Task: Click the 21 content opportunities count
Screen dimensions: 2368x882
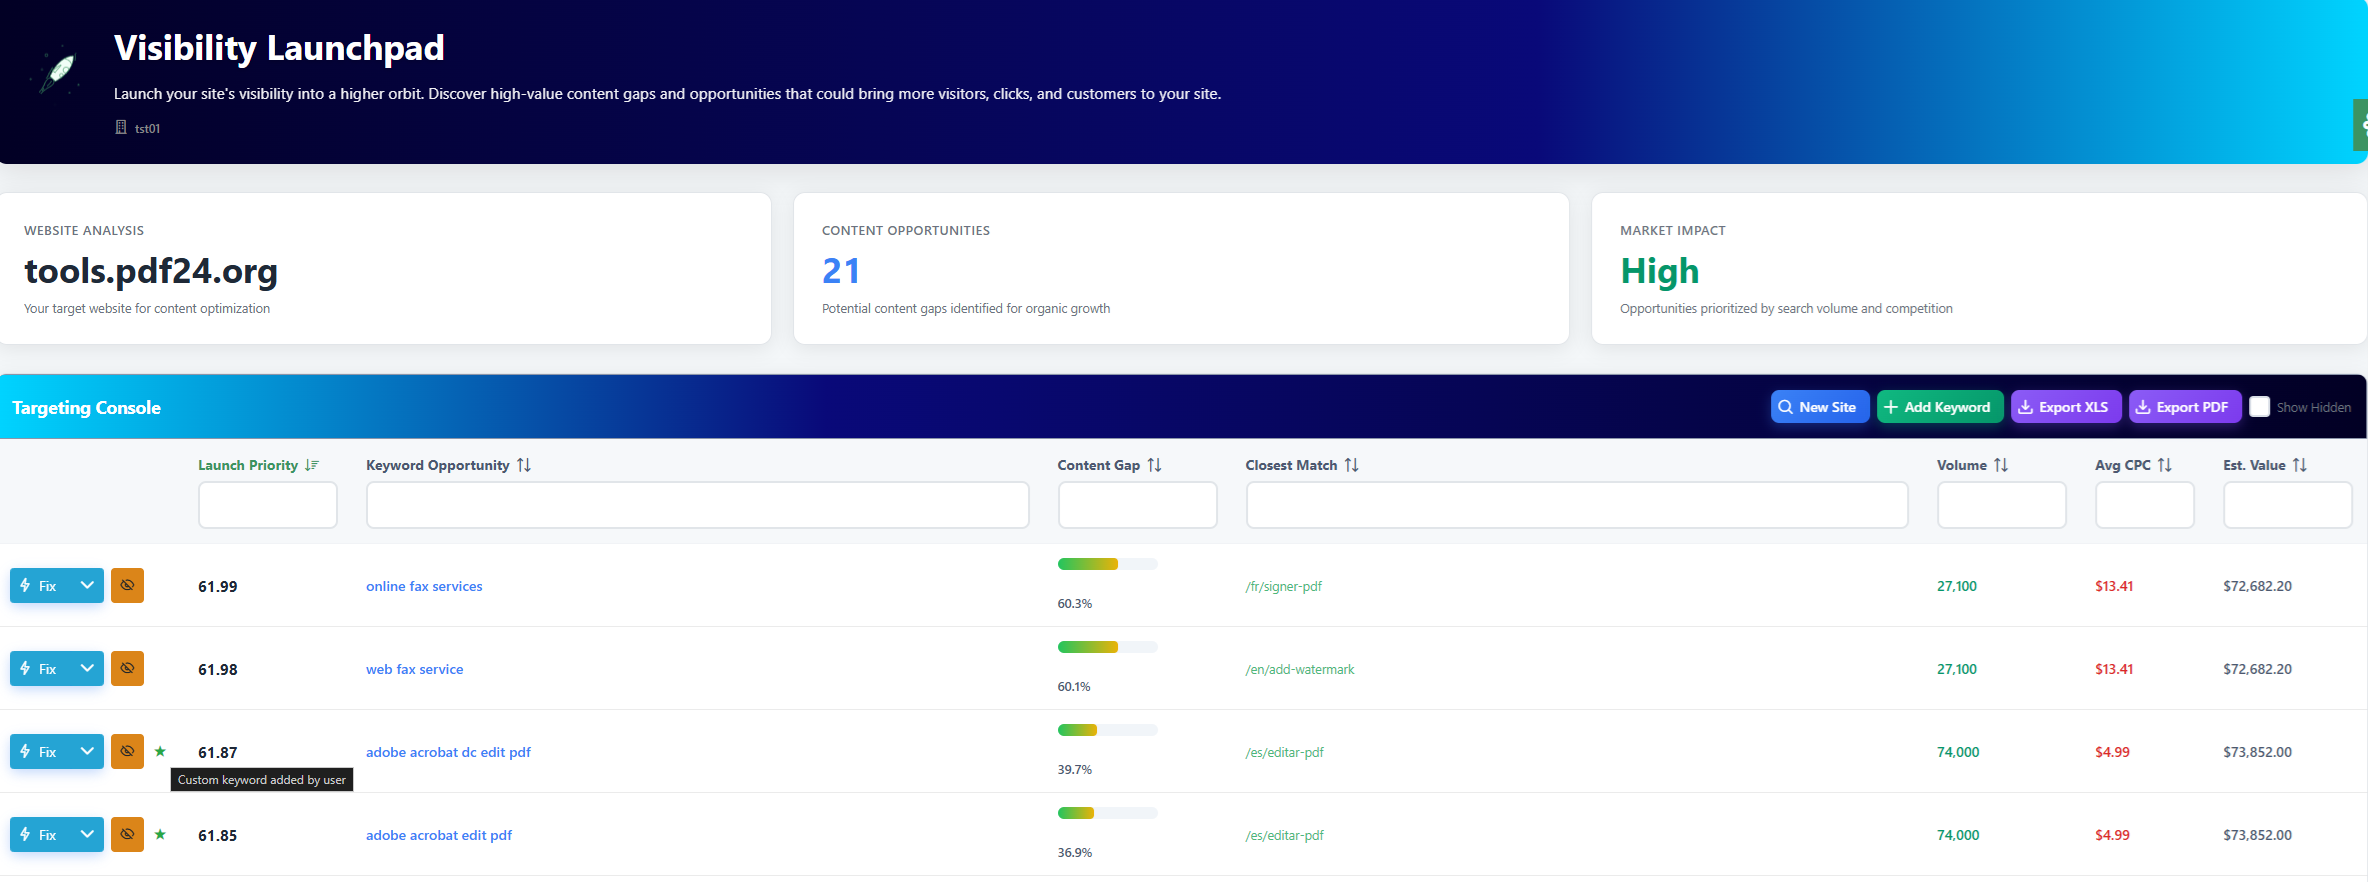Action: [x=841, y=271]
